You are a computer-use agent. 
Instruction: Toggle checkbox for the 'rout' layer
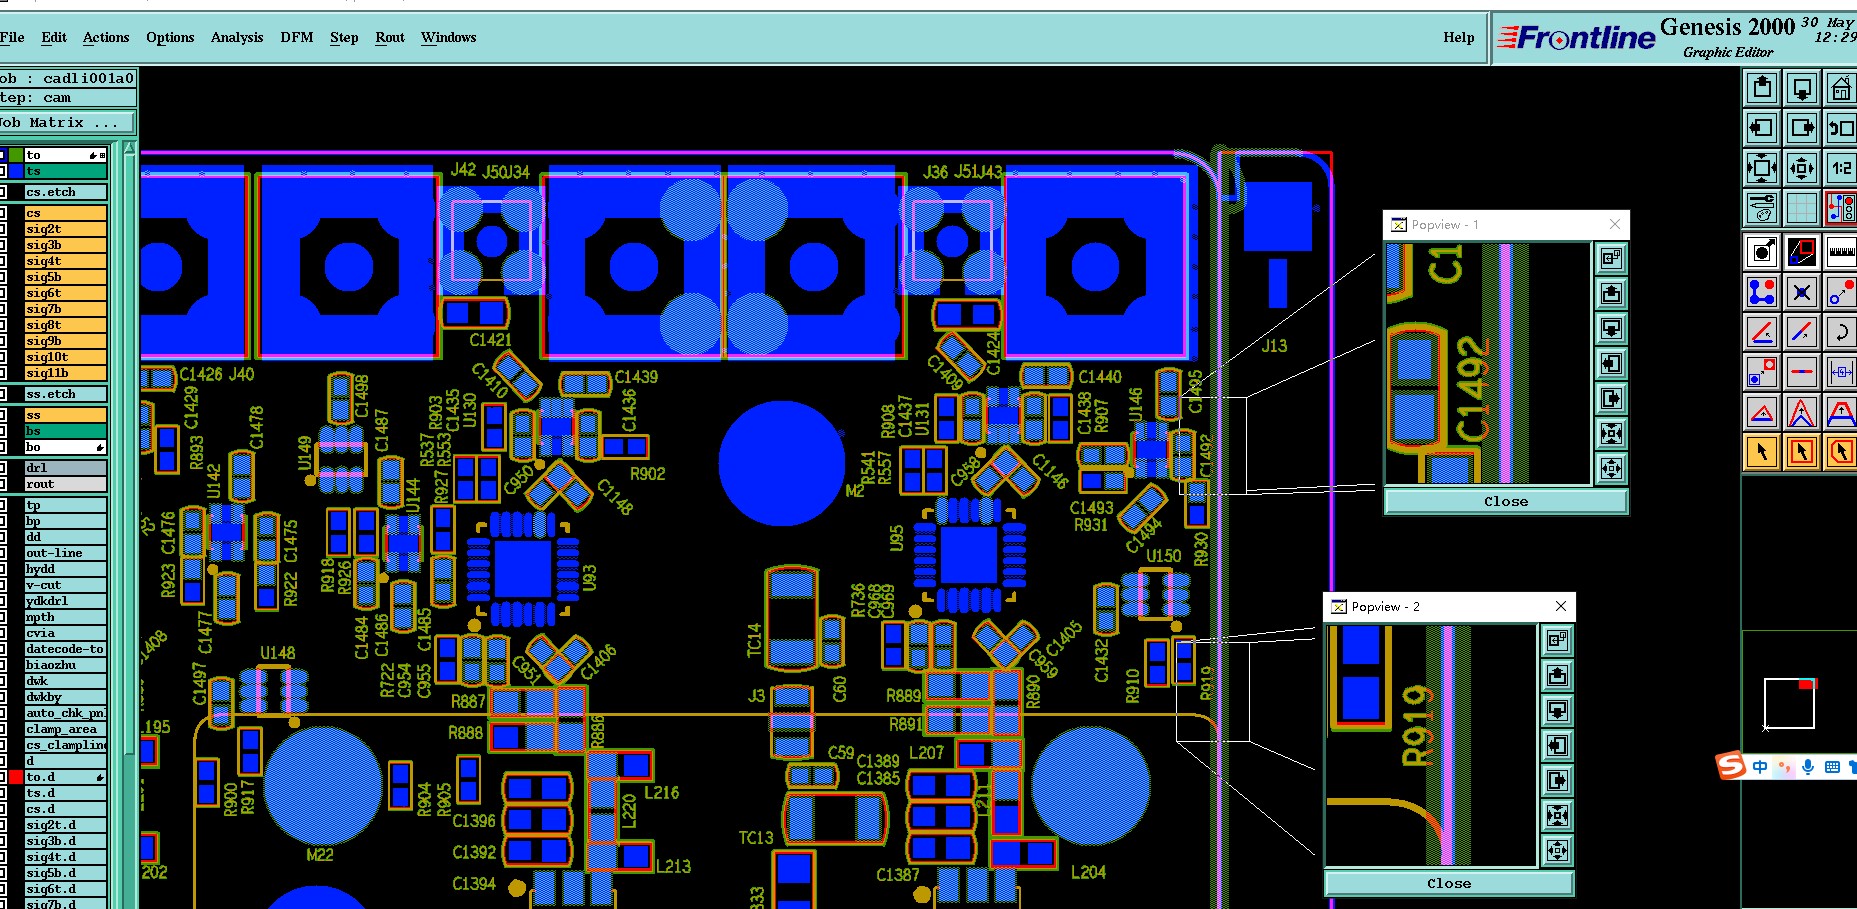pyautogui.click(x=3, y=484)
